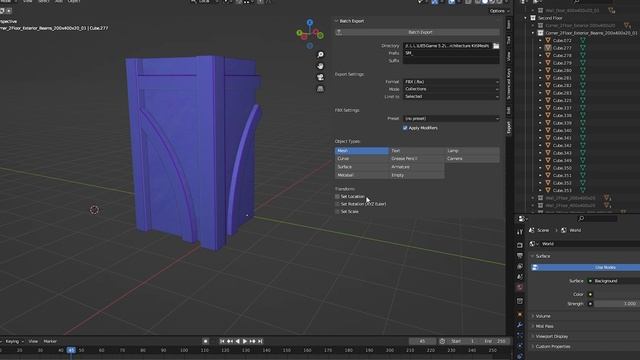Enable the Set Scale checkbox

tap(338, 212)
